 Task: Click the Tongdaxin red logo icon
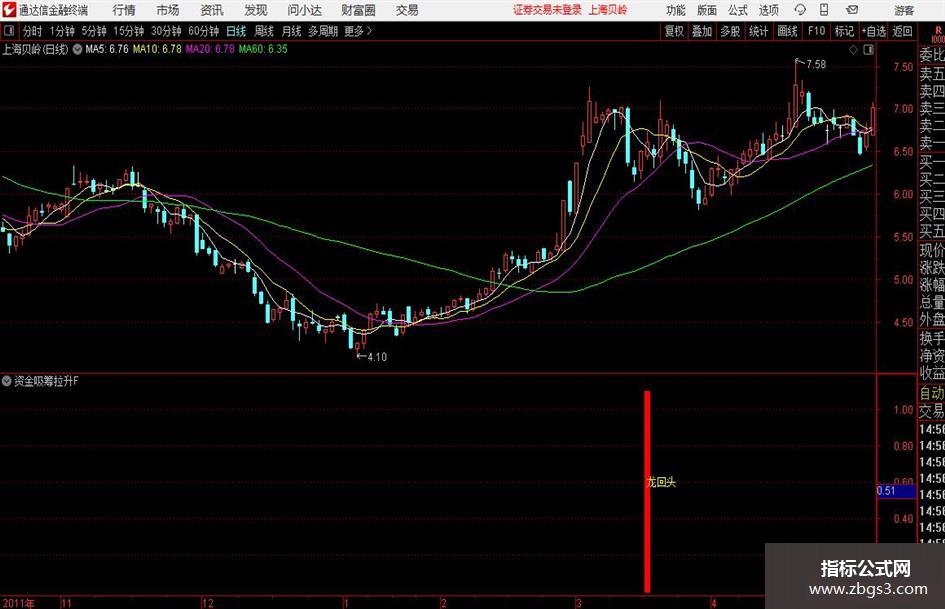pos(9,10)
